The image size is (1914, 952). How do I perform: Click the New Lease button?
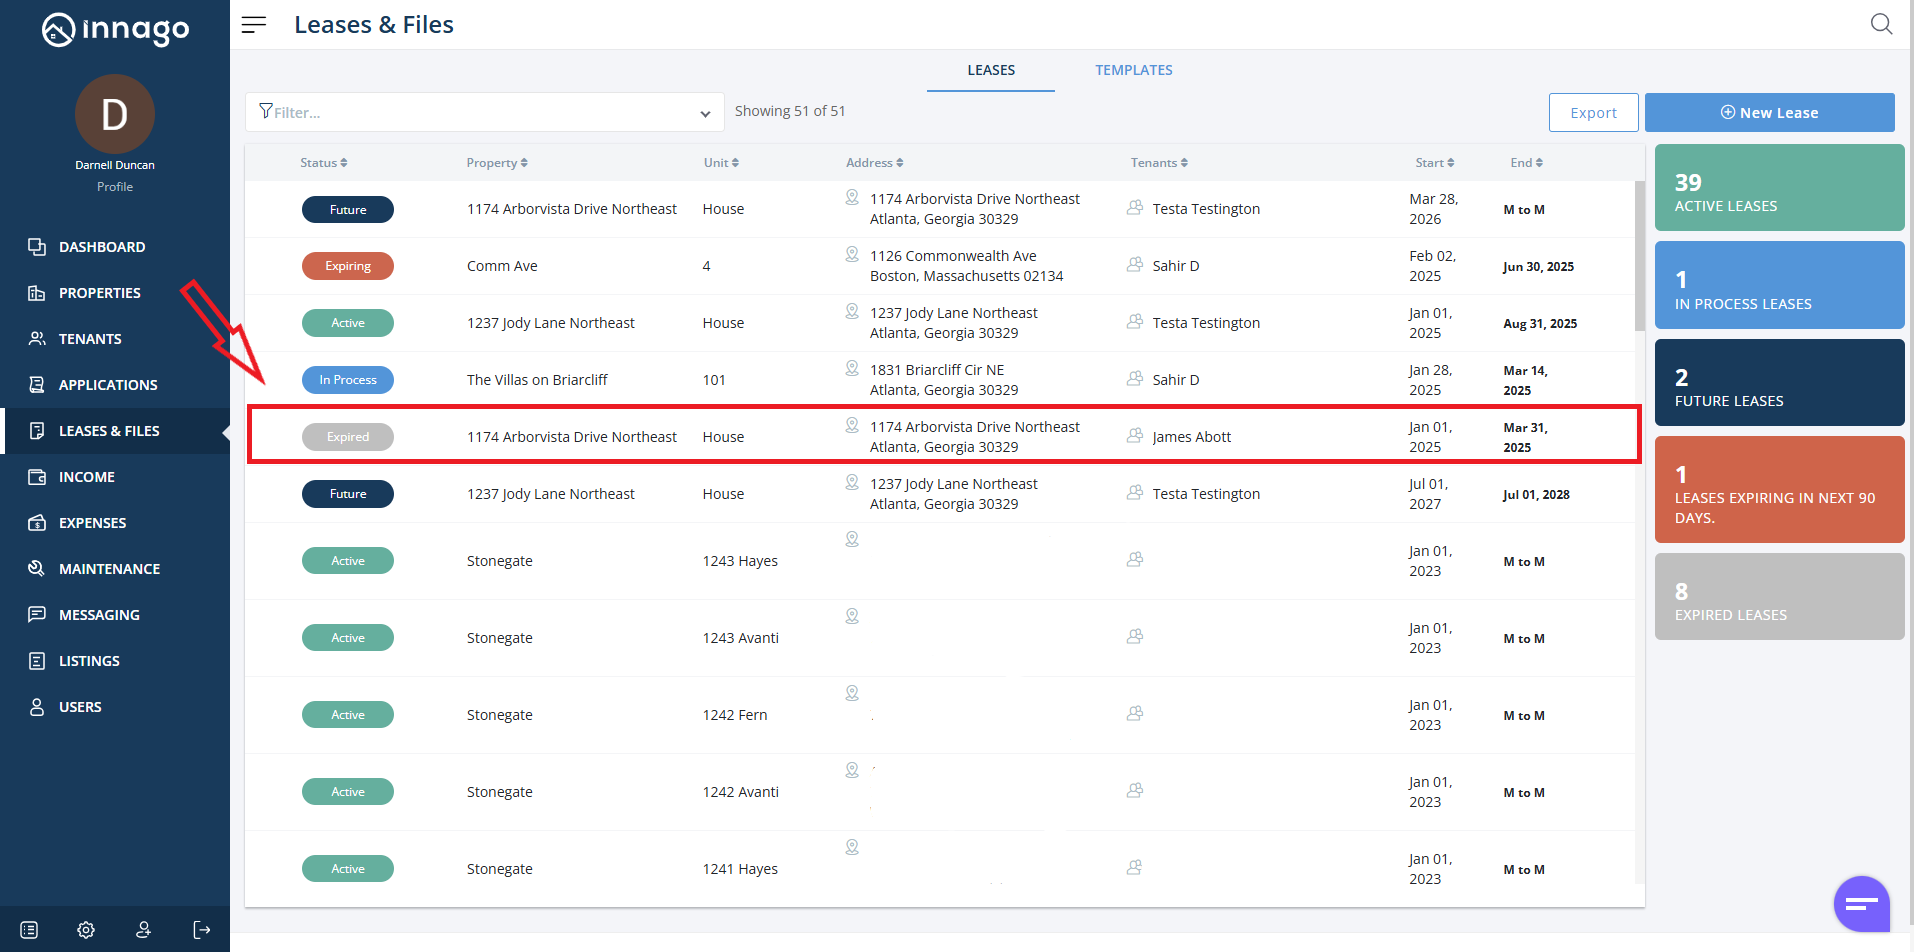(1769, 113)
